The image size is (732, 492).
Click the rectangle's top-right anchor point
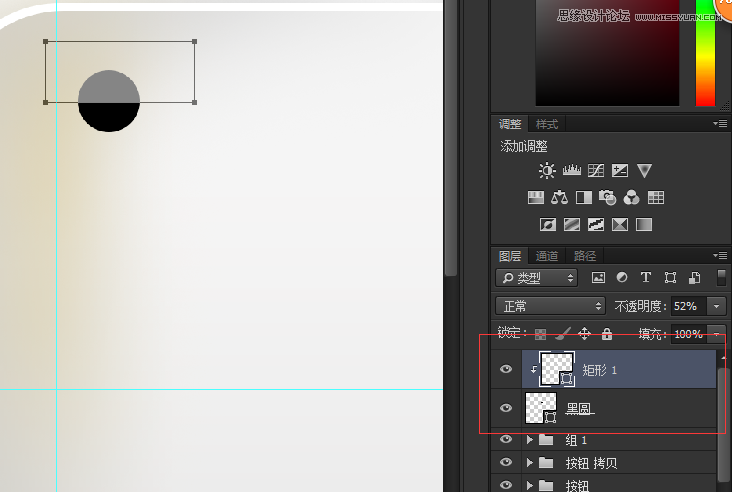point(194,42)
